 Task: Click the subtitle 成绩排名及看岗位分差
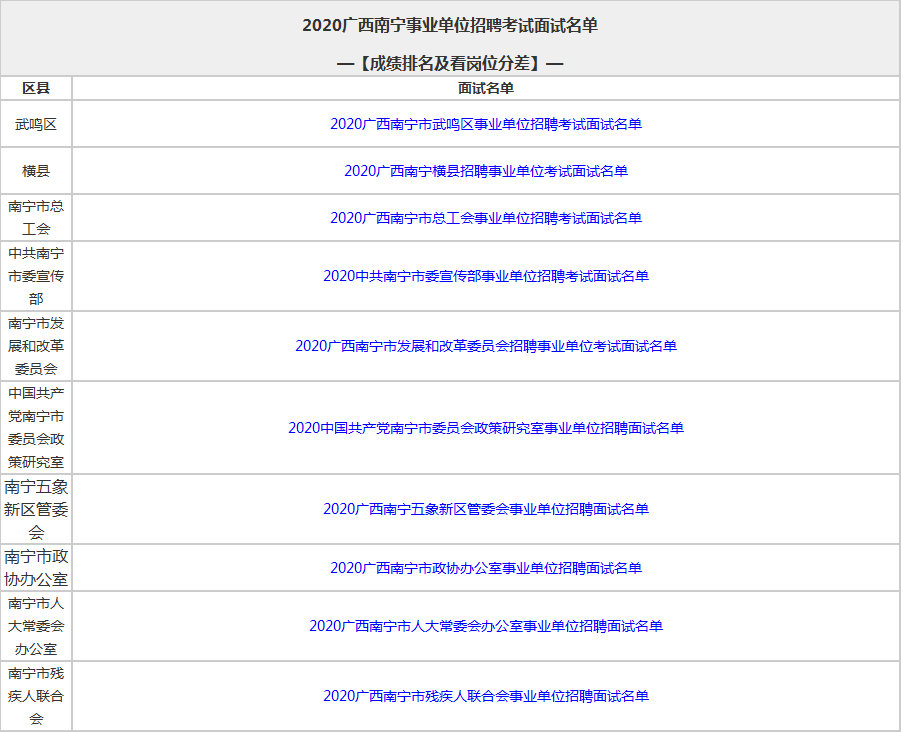[450, 63]
